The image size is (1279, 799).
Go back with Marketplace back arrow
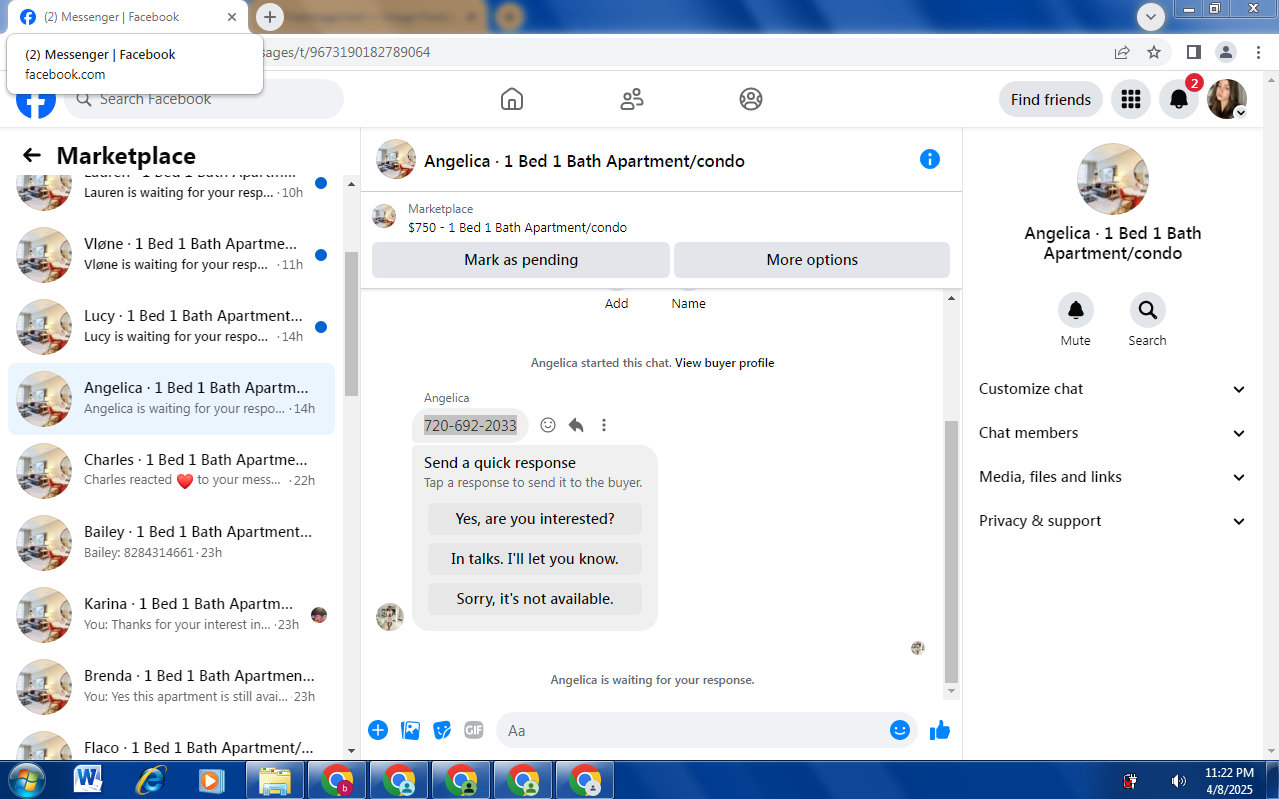(x=32, y=155)
